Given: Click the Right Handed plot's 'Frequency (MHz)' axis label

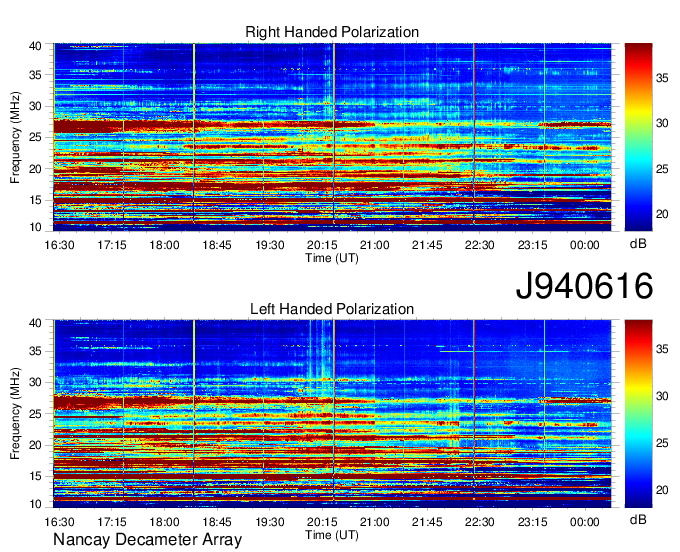Looking at the screenshot, I should pos(15,137).
